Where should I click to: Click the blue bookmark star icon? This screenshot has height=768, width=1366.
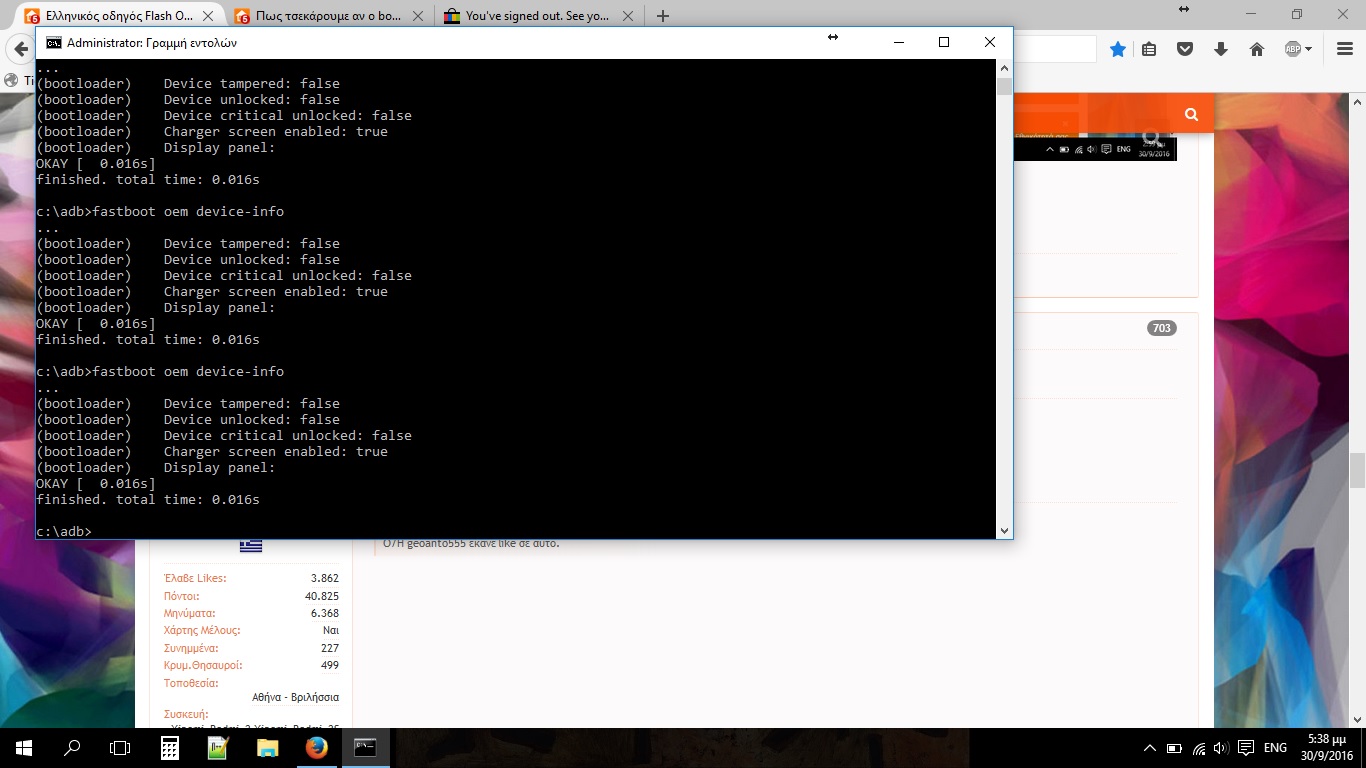(1118, 49)
